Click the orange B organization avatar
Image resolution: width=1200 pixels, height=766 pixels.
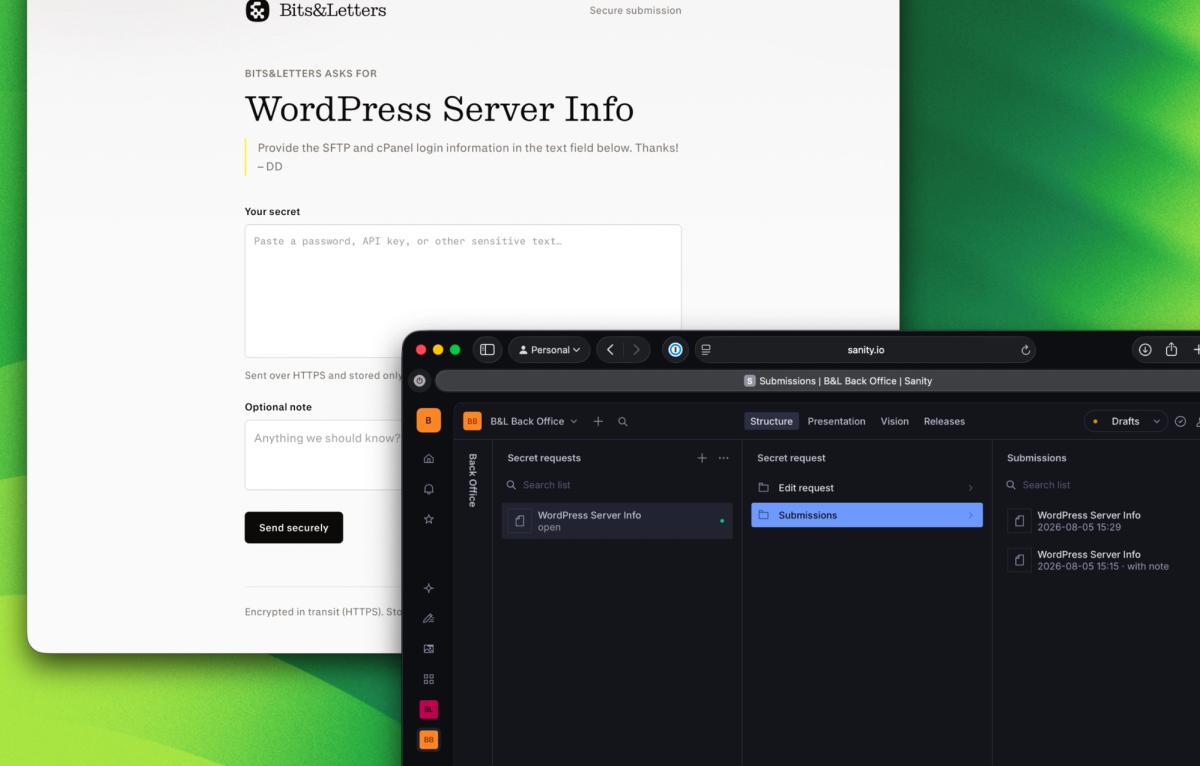428,420
